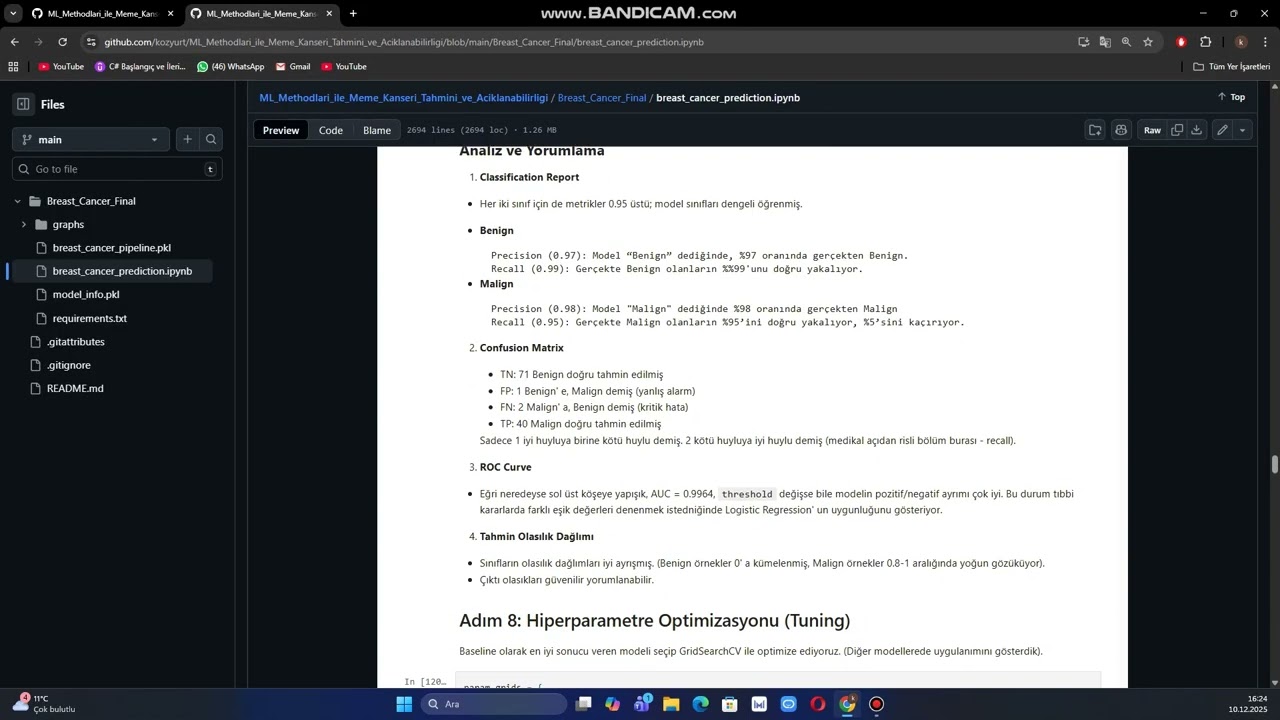Click the Go to file search field

(x=117, y=169)
